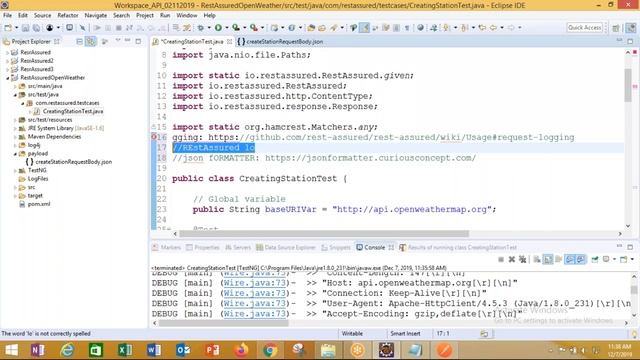Click the Quick Access search field
Screen dimensions: 640x360
pyautogui.click(x=584, y=27)
